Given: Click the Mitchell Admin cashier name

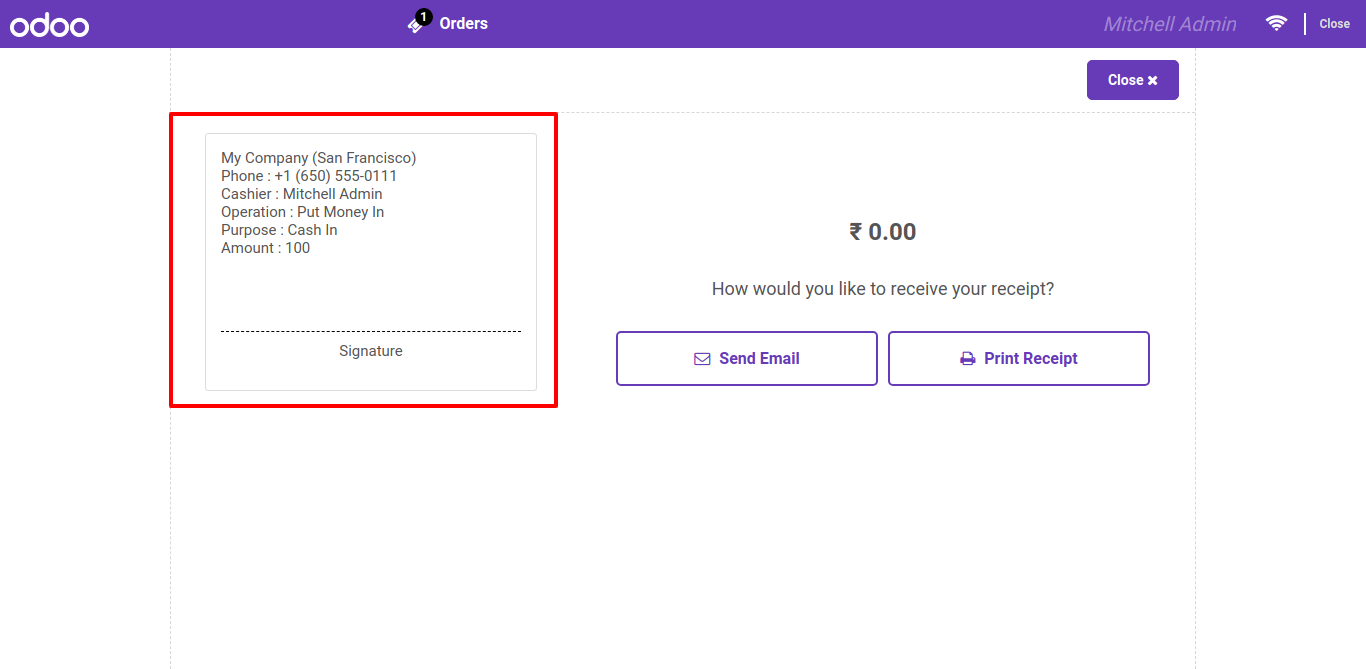Looking at the screenshot, I should tap(1170, 24).
